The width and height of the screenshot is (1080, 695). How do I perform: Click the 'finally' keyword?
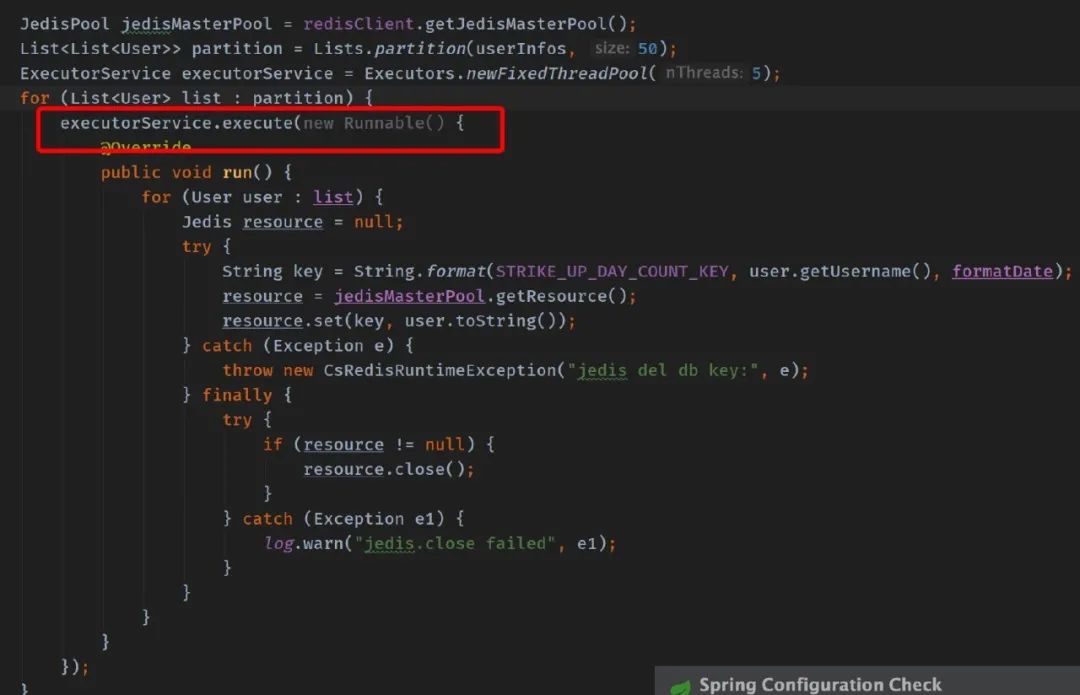click(237, 395)
